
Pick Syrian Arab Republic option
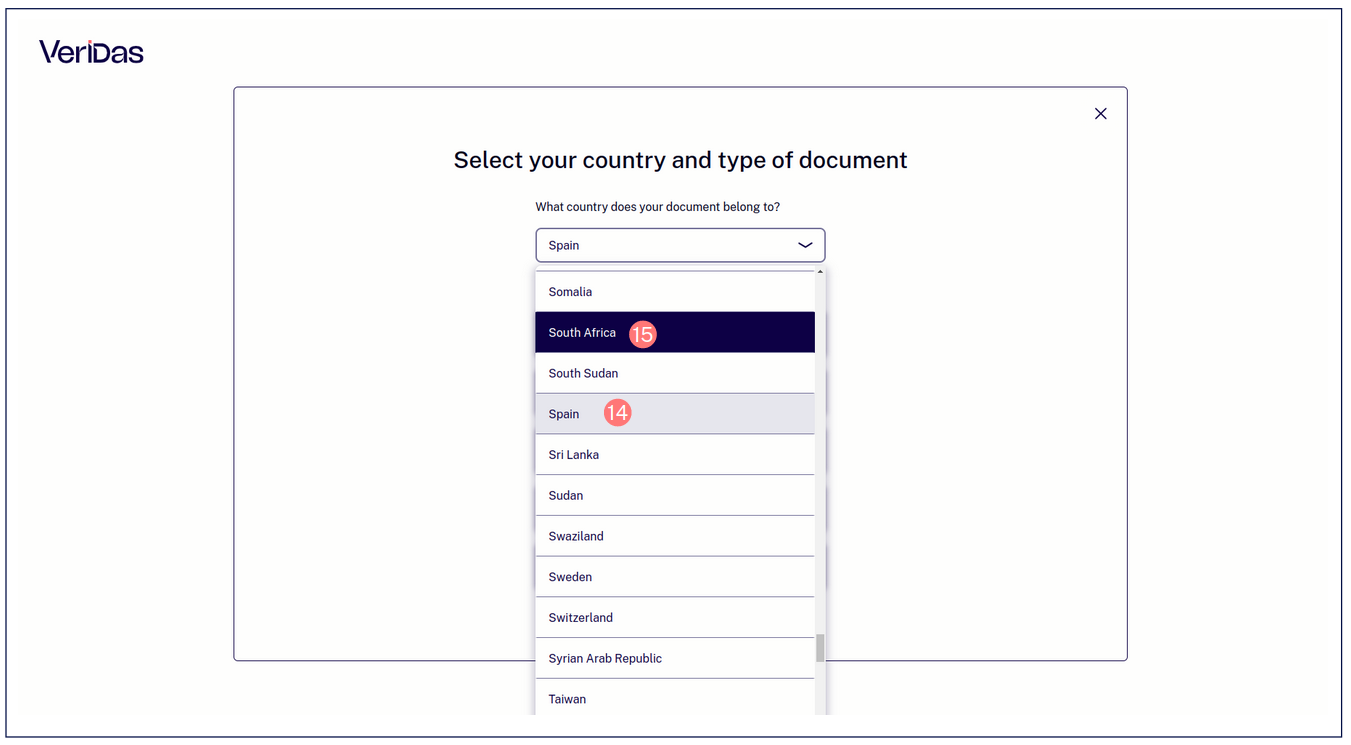[x=675, y=659]
